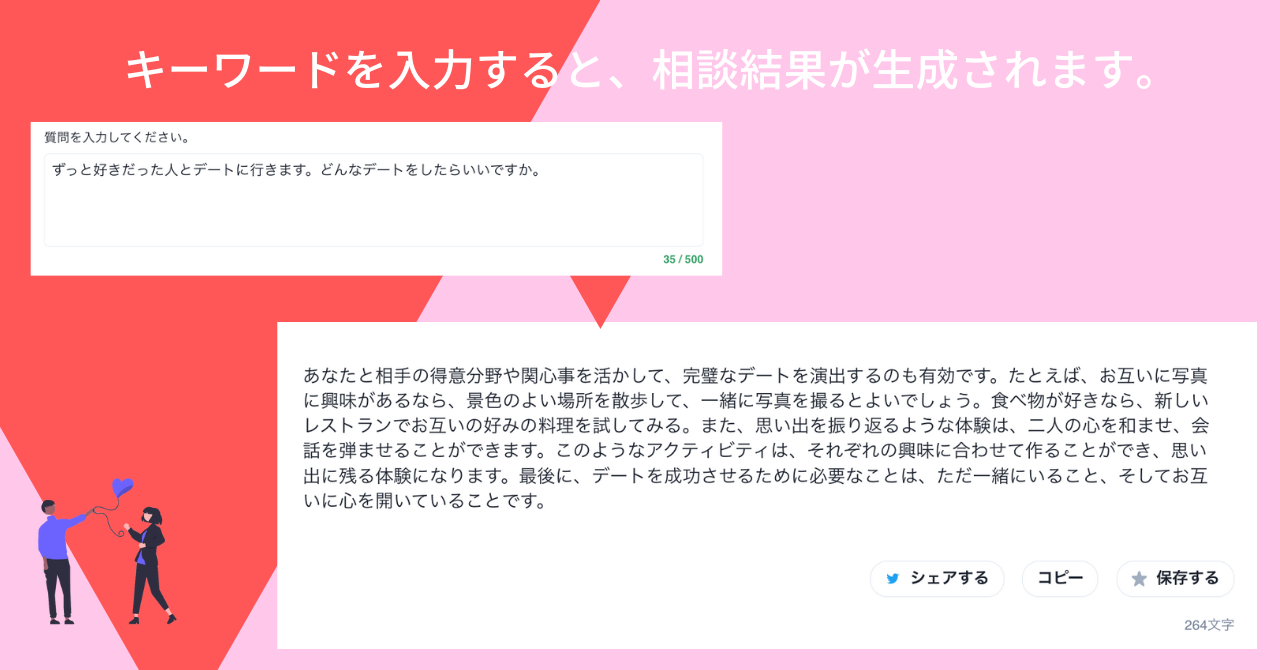Focus the question input text area
The height and width of the screenshot is (670, 1280).
click(x=373, y=200)
